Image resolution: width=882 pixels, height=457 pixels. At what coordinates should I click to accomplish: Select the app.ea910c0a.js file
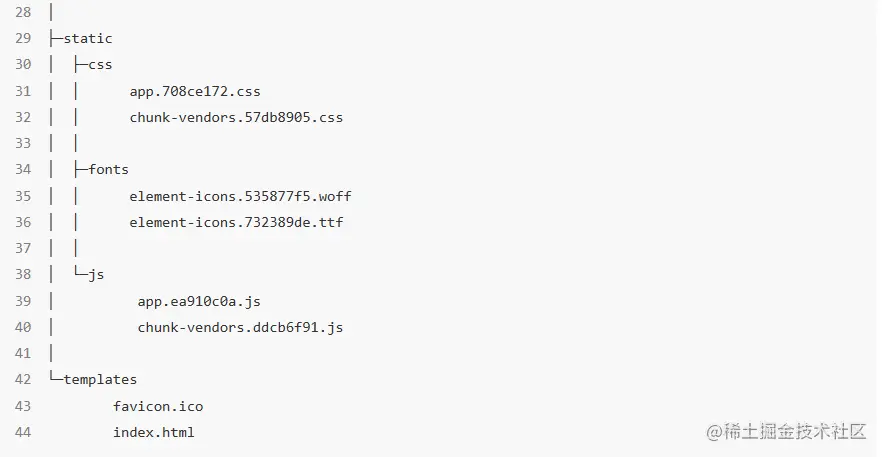click(199, 301)
